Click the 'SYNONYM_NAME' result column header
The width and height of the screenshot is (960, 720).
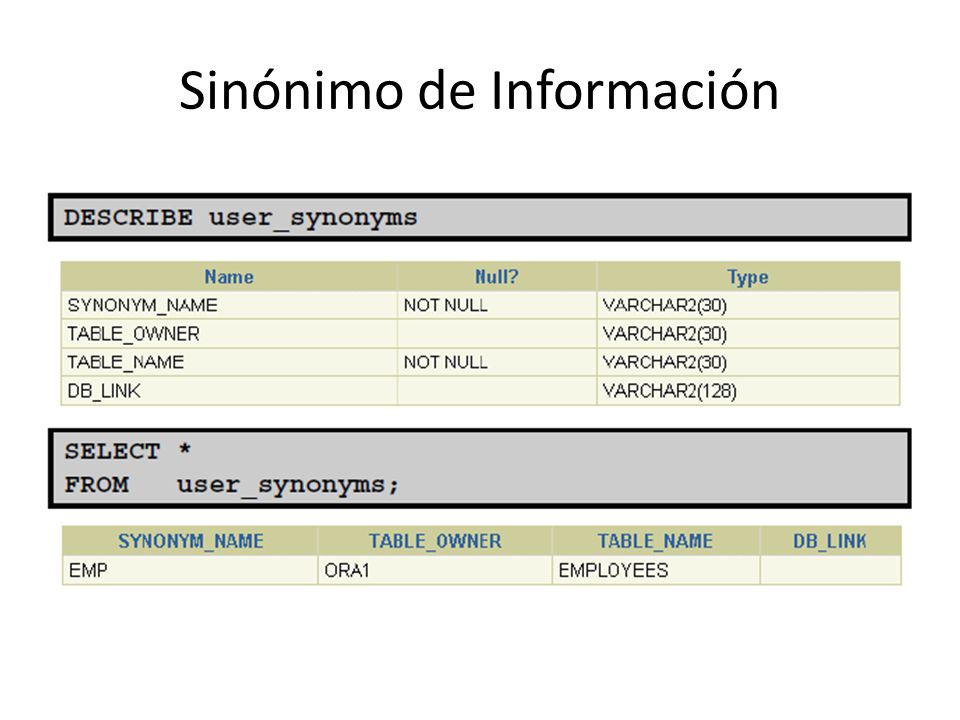190,541
